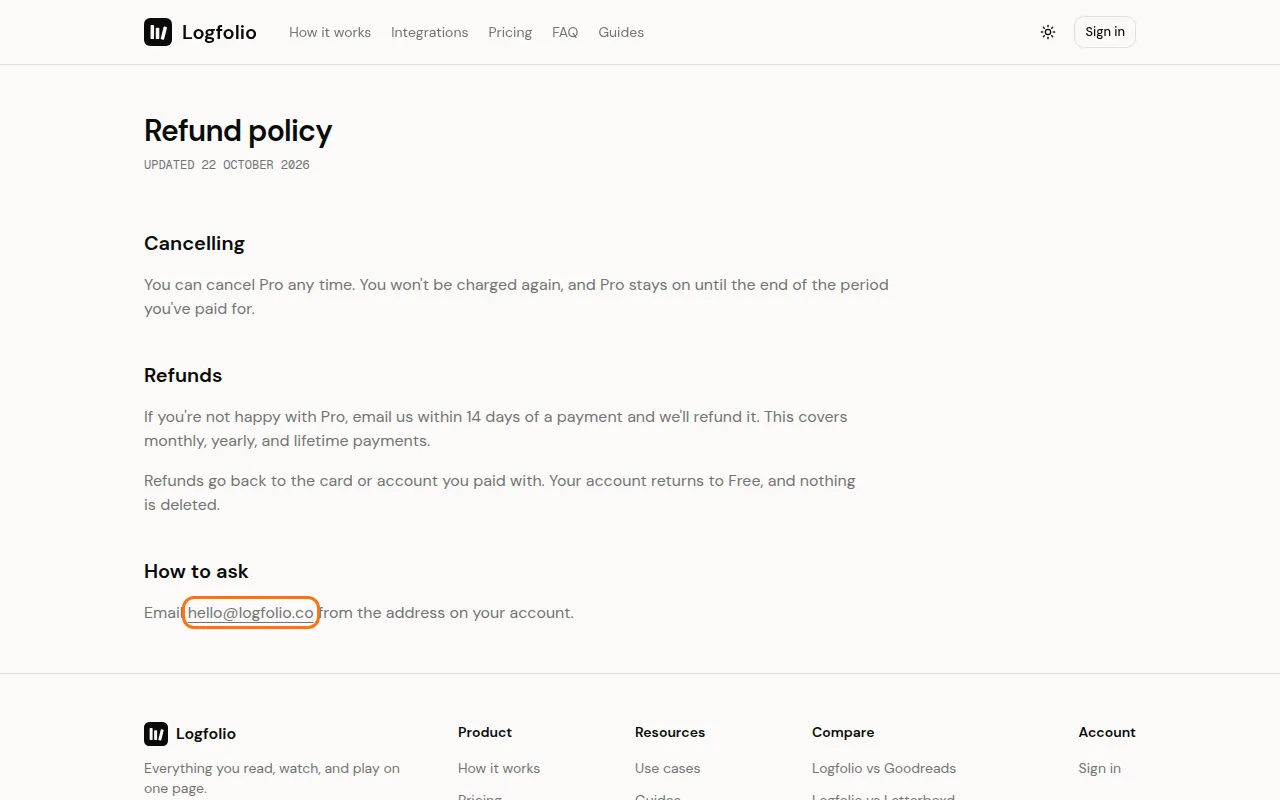Click the Sign in button in header
Image resolution: width=1280 pixels, height=800 pixels.
click(x=1105, y=32)
